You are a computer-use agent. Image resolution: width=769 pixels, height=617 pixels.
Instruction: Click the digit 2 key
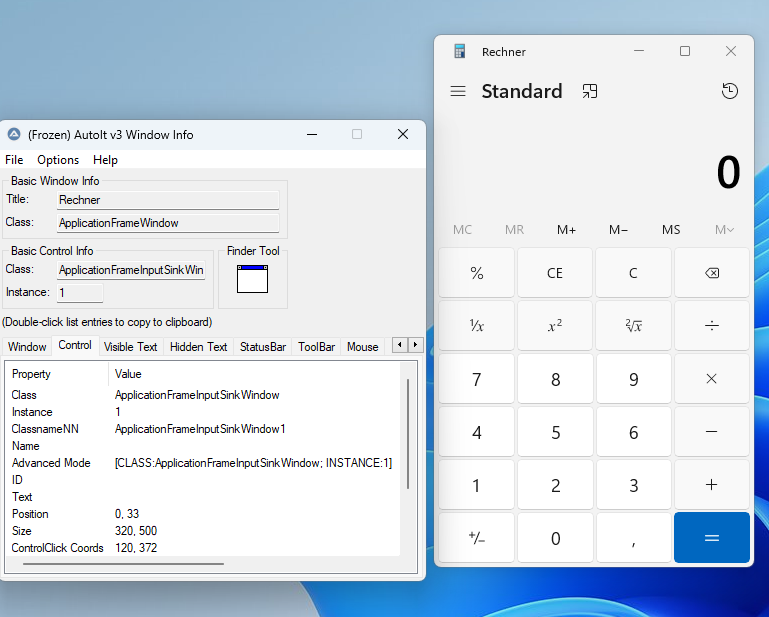coord(555,485)
